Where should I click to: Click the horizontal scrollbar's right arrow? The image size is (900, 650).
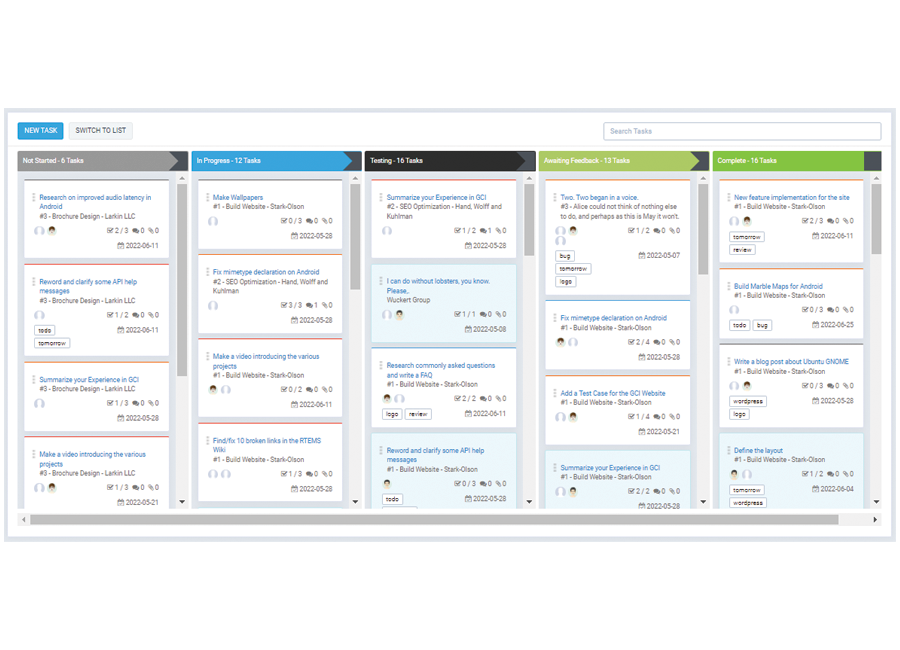point(875,520)
